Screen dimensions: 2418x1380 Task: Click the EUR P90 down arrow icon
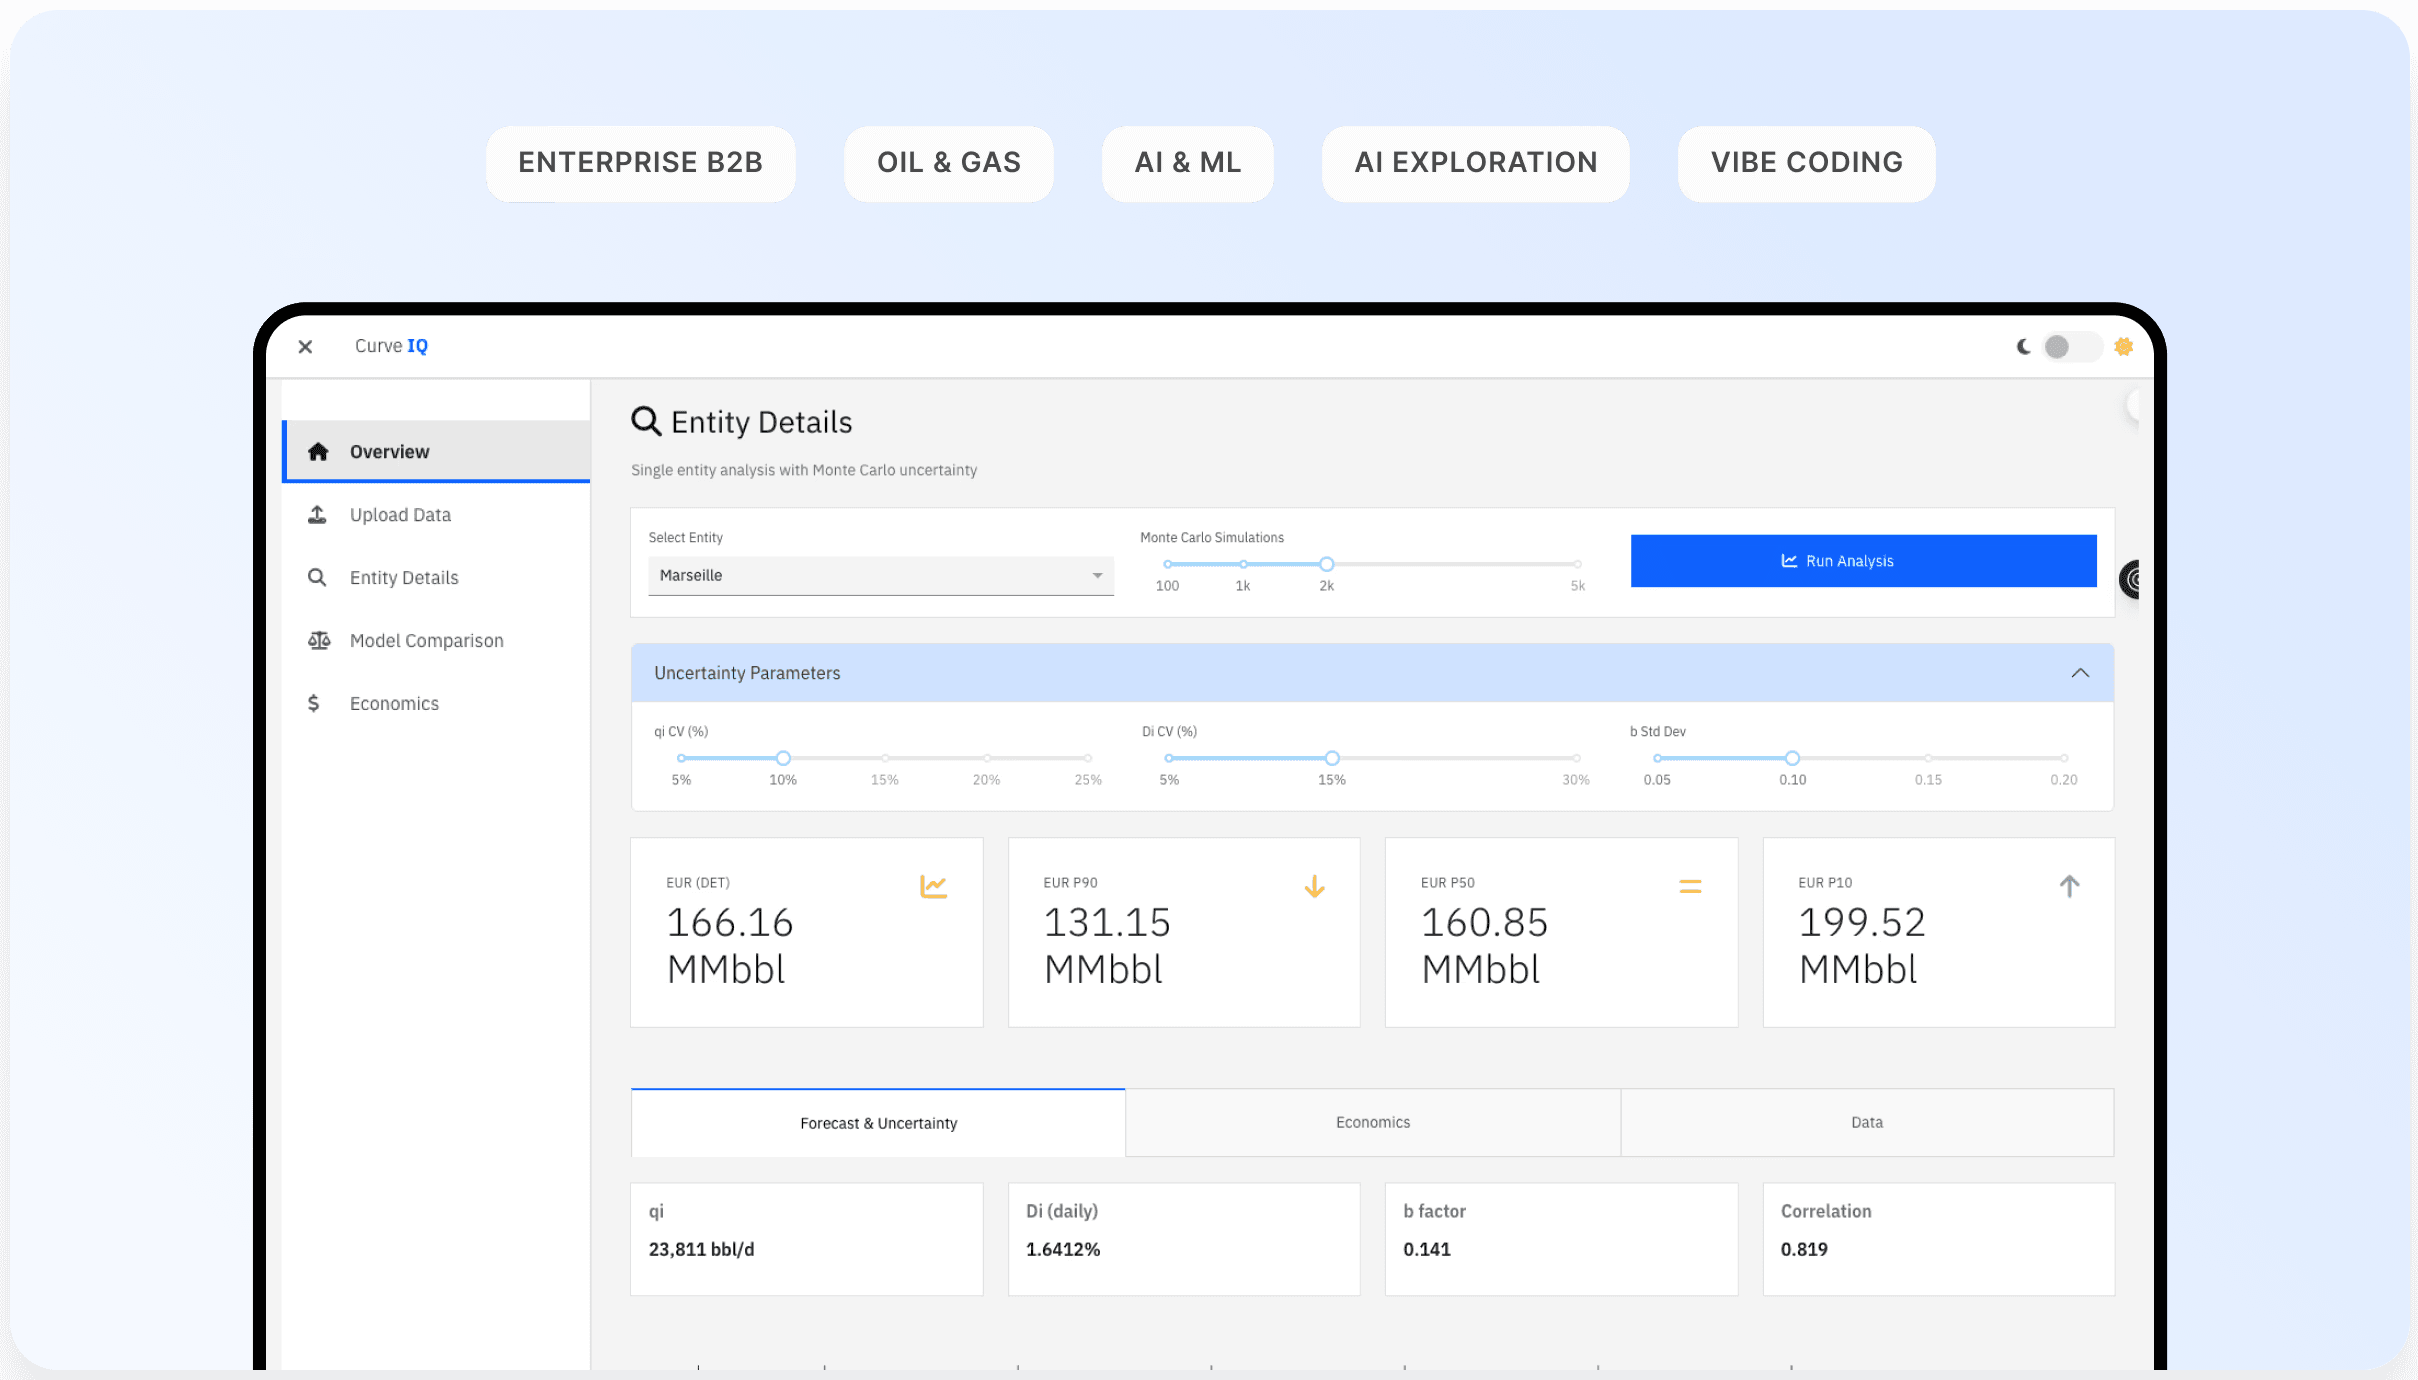pos(1314,886)
